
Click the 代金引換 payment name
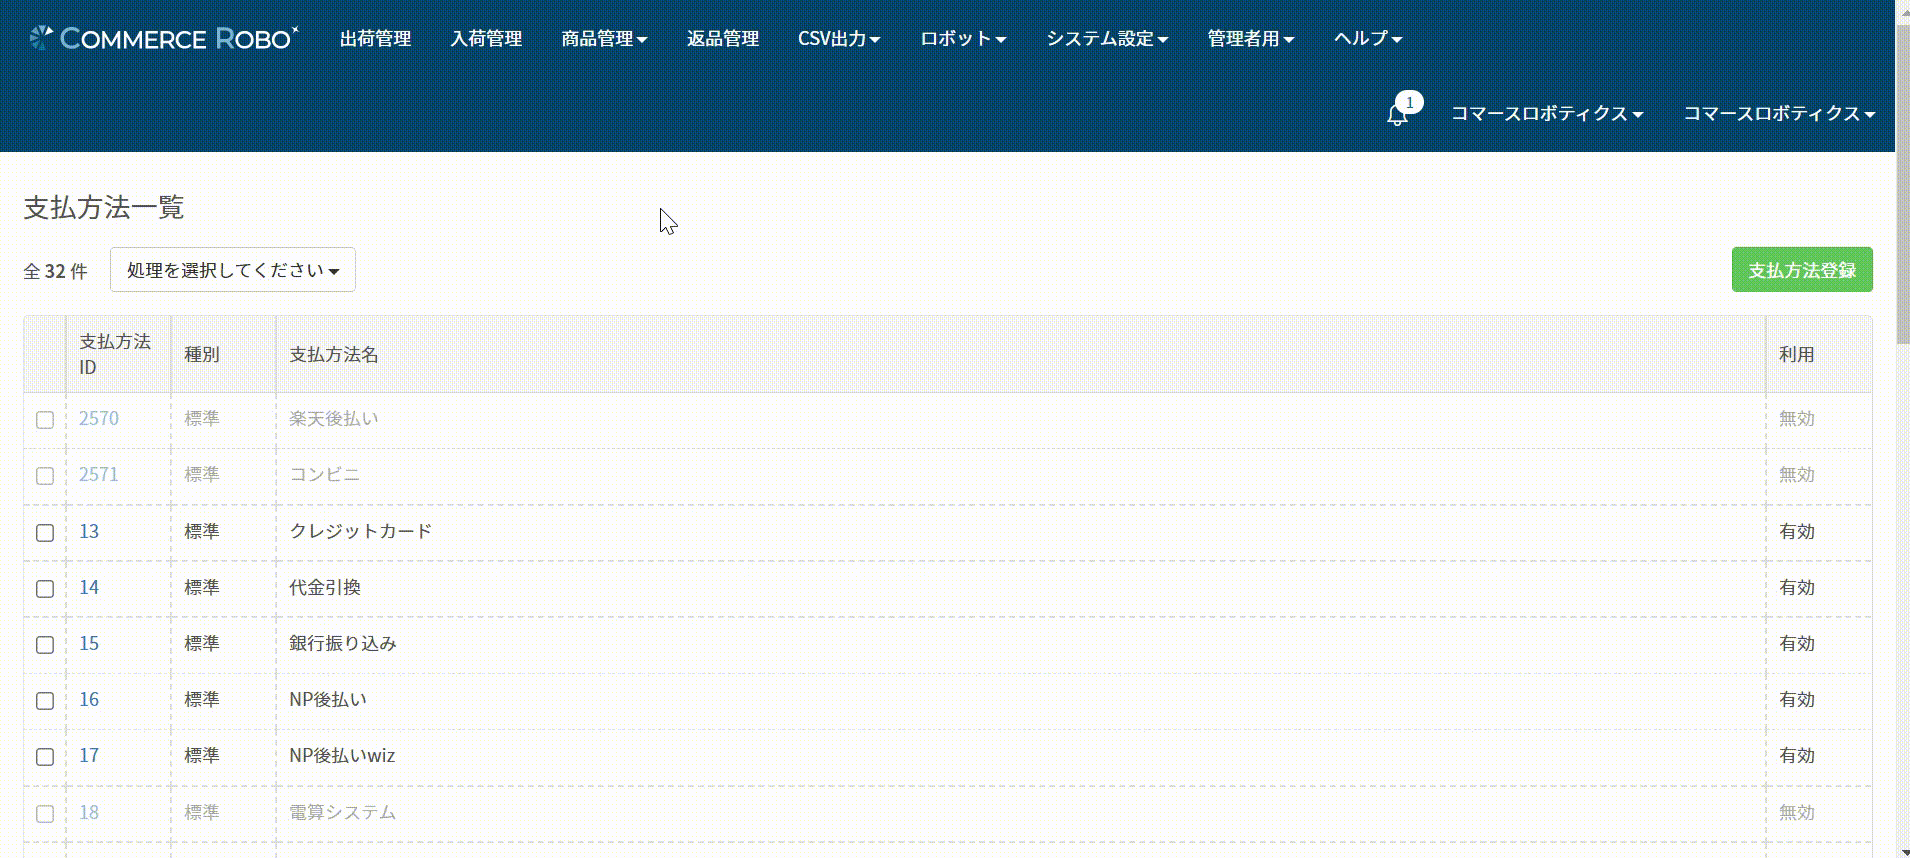pos(325,587)
